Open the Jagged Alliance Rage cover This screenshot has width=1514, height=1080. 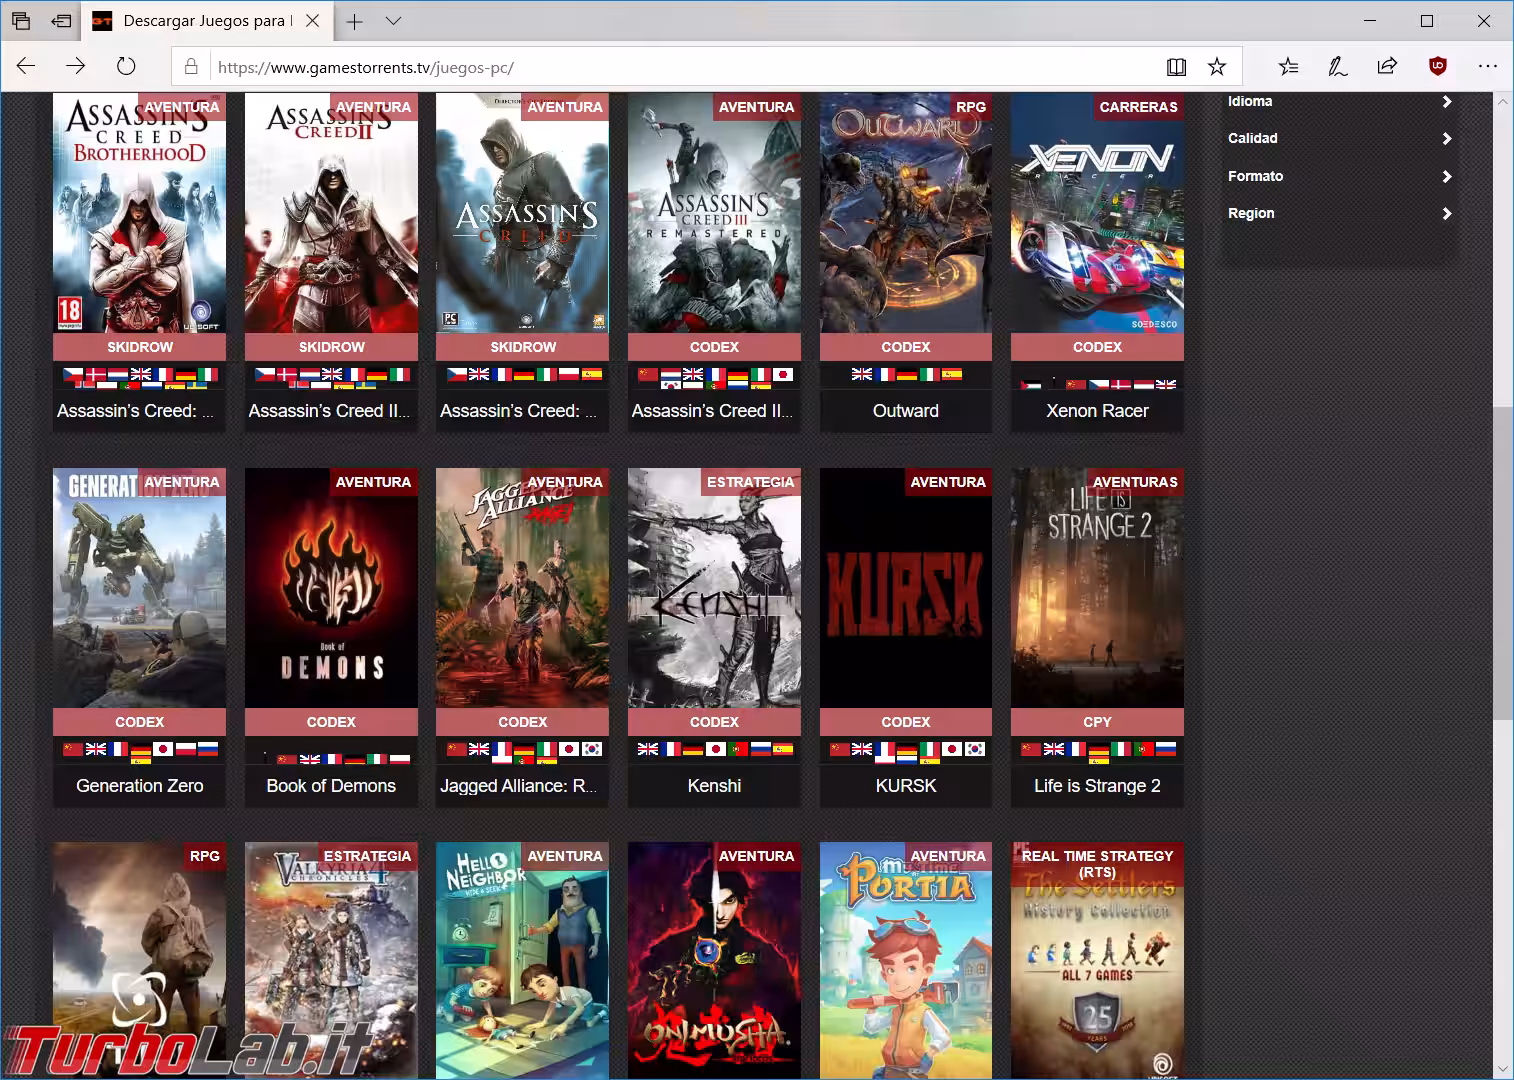click(522, 588)
